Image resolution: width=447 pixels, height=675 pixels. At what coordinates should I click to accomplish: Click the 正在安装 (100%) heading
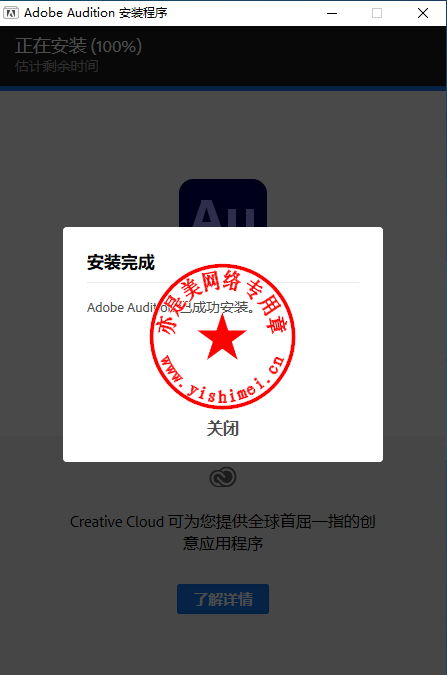coord(78,46)
